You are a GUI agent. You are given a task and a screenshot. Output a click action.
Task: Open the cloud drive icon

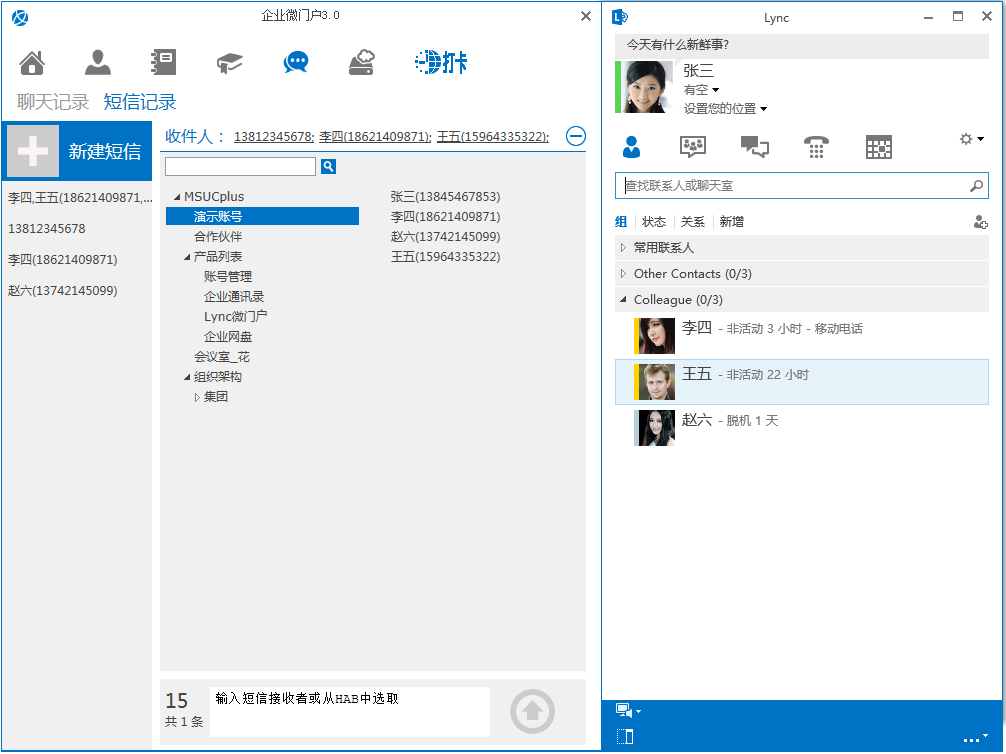click(x=361, y=63)
